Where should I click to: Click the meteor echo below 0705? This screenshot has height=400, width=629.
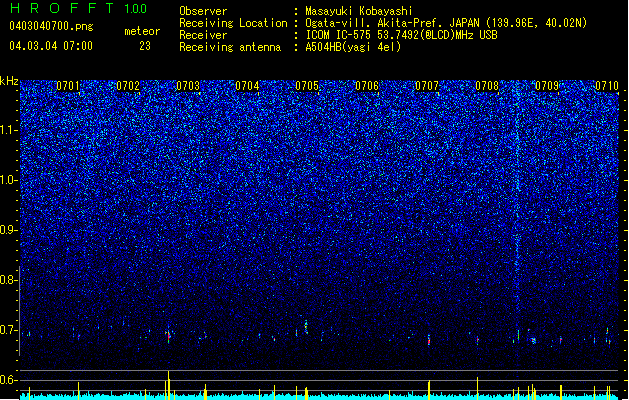[x=306, y=327]
